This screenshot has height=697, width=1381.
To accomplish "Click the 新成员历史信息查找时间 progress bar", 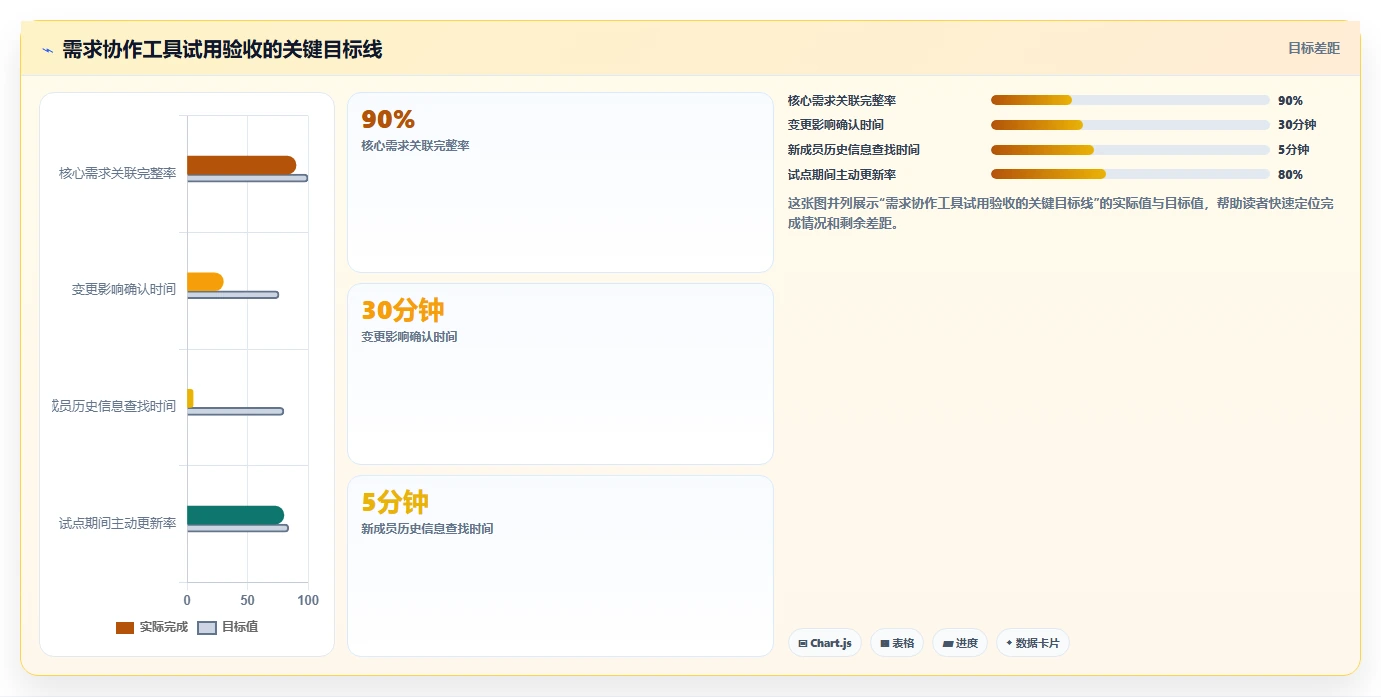I will (x=1130, y=150).
